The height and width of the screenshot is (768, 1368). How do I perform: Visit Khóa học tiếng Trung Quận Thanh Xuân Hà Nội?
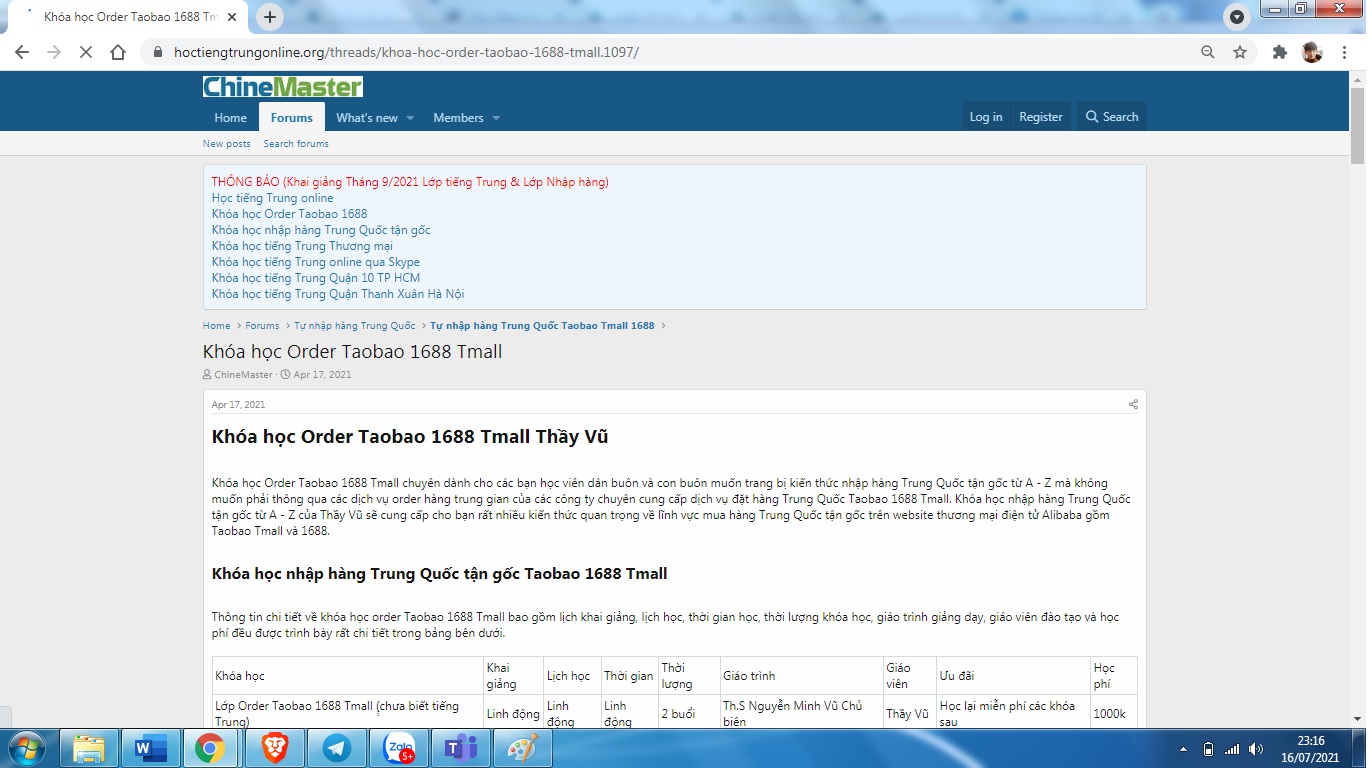tap(338, 294)
